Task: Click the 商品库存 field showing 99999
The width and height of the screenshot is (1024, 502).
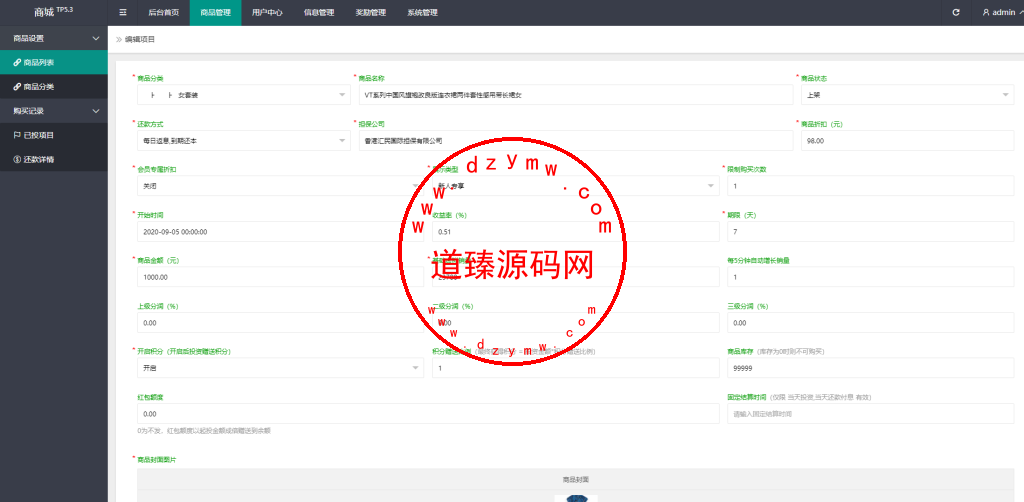Action: click(x=871, y=368)
